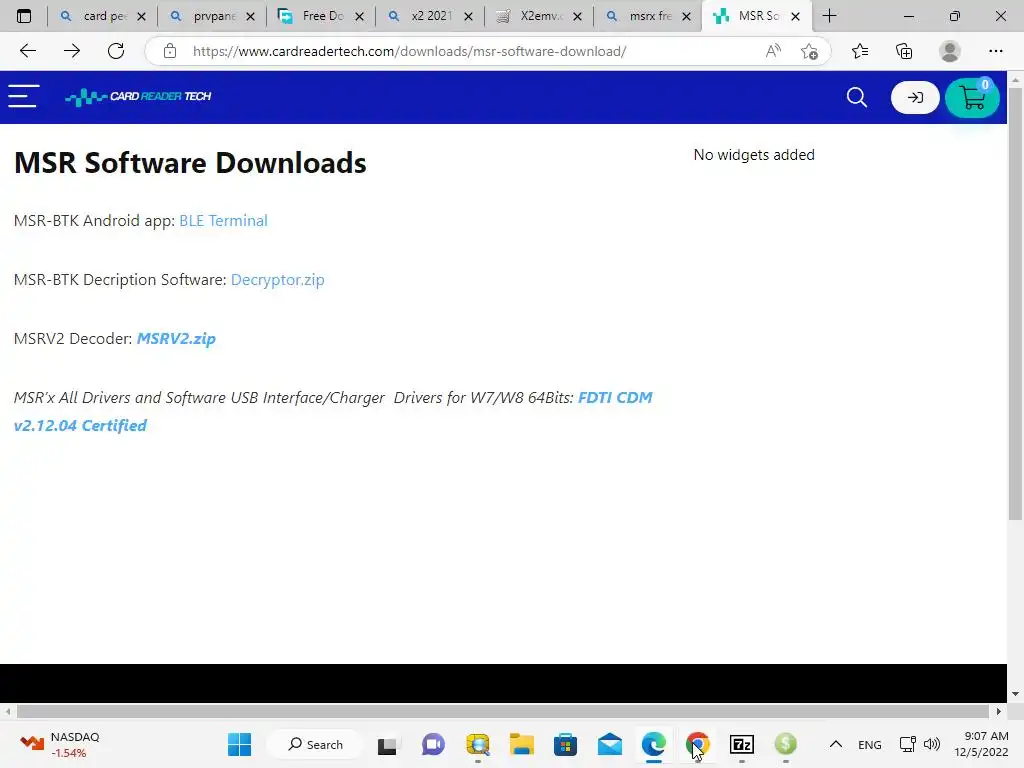The width and height of the screenshot is (1024, 768).
Task: Open Microsoft Store from taskbar
Action: (566, 744)
